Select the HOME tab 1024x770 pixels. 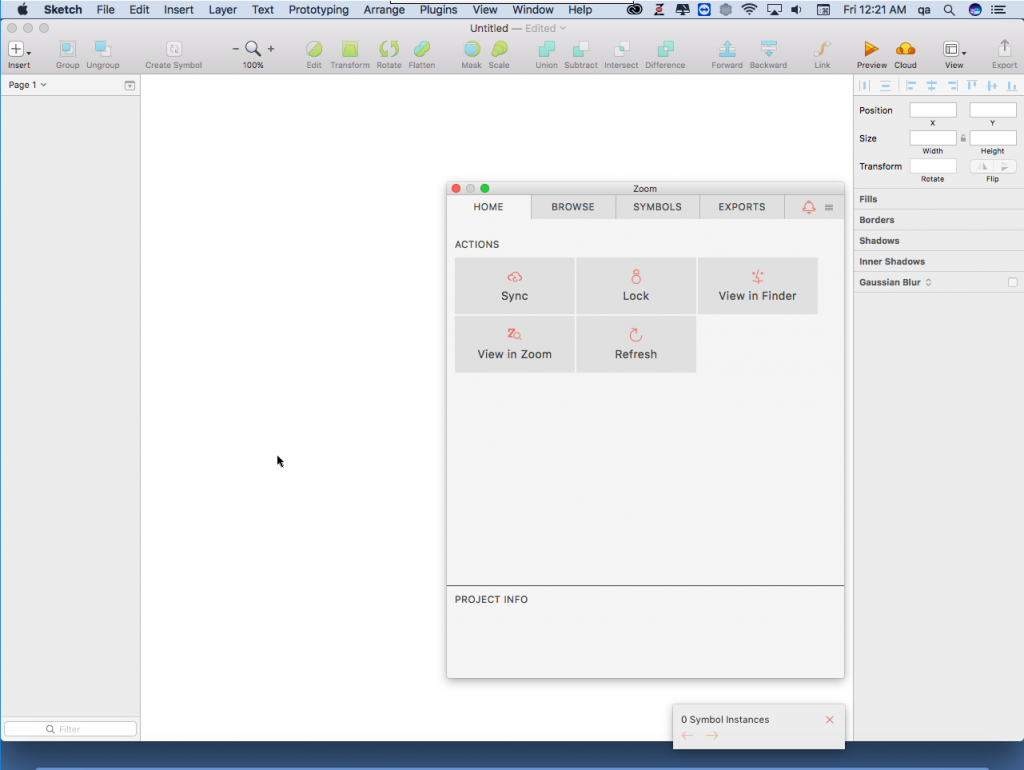click(x=488, y=207)
